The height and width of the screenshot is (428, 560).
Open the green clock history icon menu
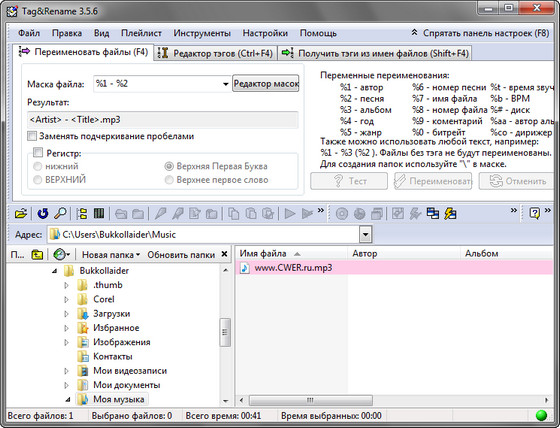pos(61,255)
